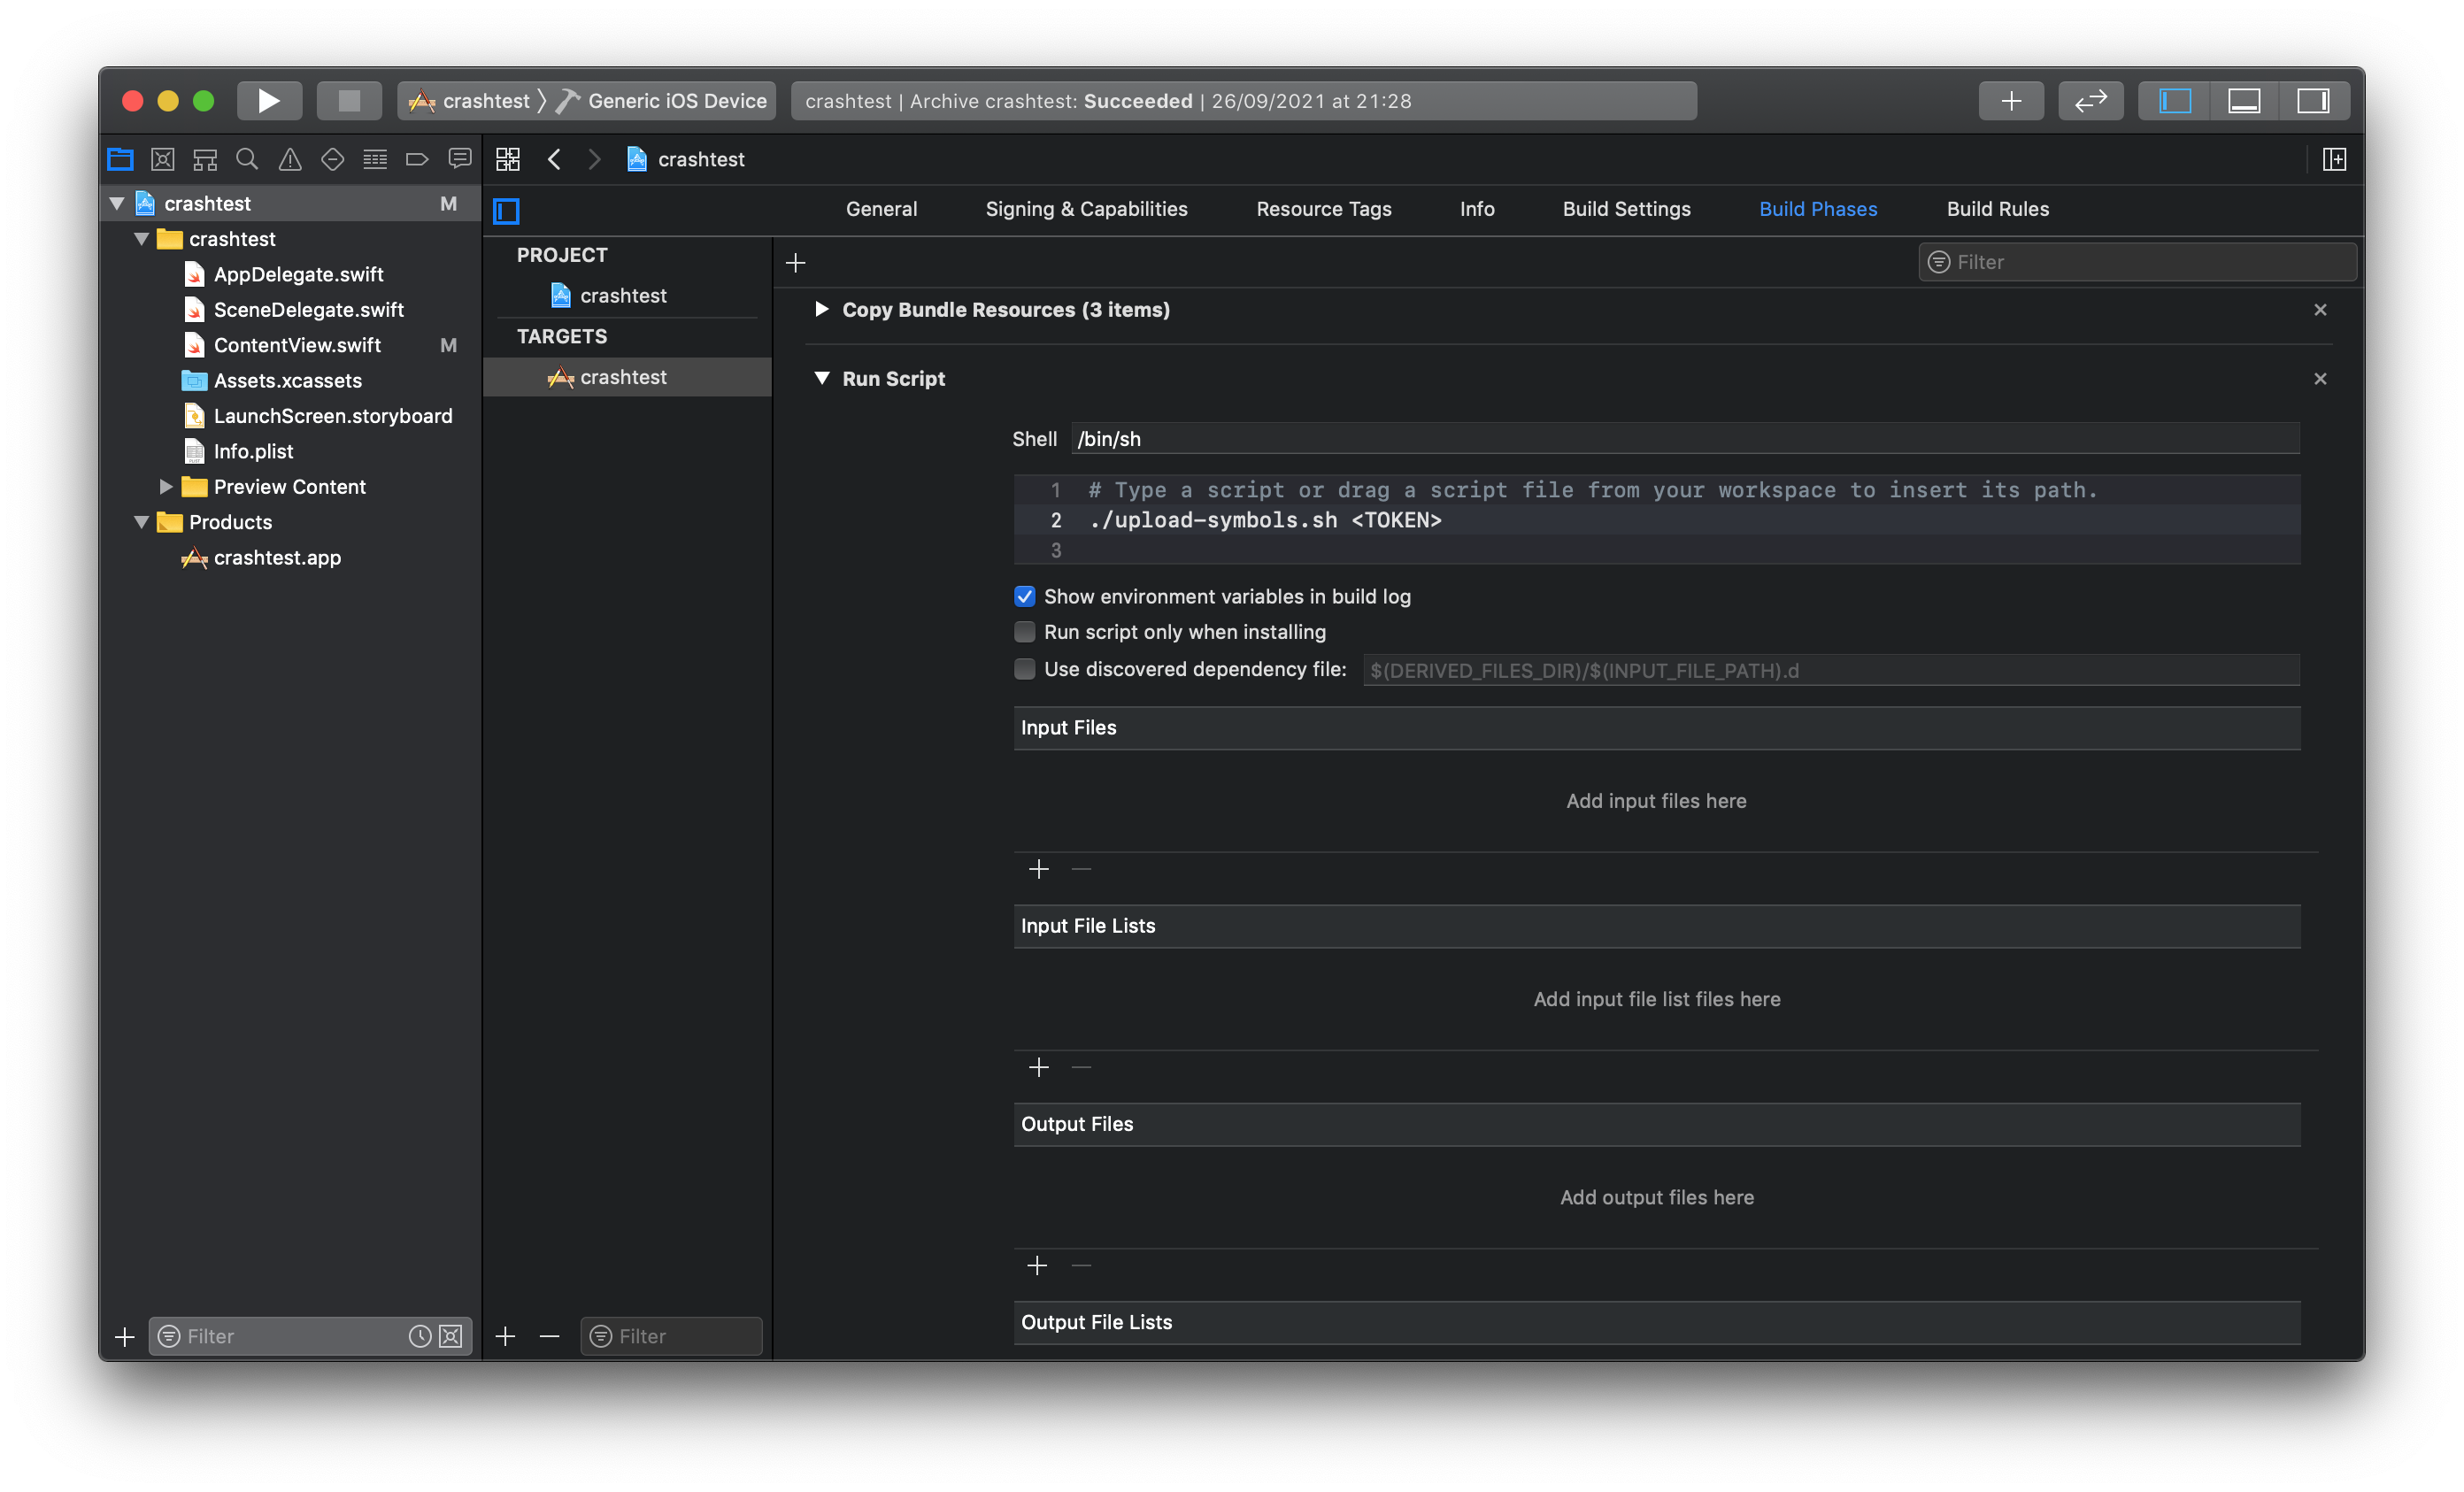Show only source-controlled files filter
Viewport: 2464px width, 1492px height.
pyautogui.click(x=451, y=1336)
